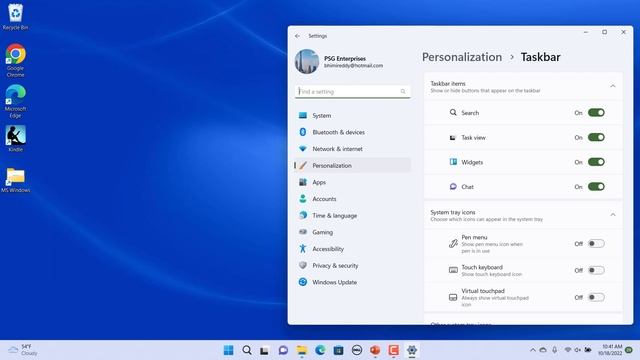Open File Explorer from taskbar
The image size is (640, 360).
tap(302, 350)
